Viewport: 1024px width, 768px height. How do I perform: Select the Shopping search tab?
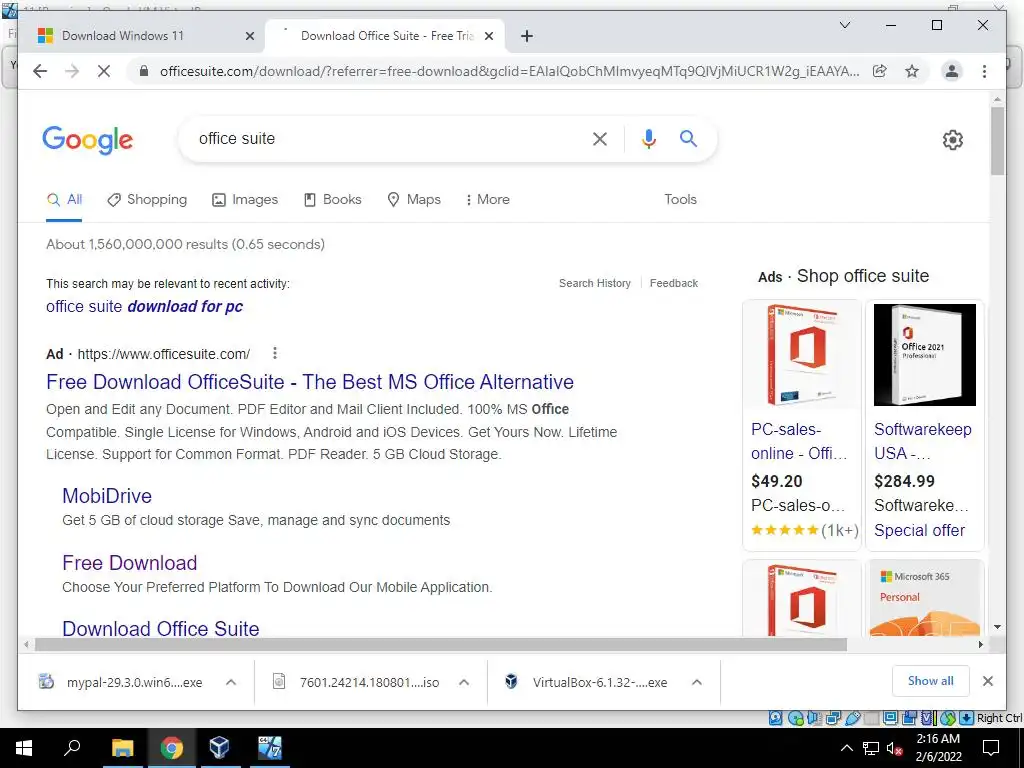point(147,200)
